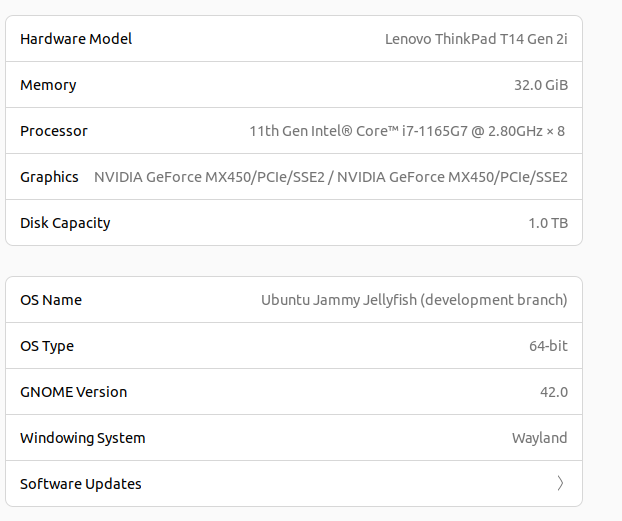Select the 1.0 TB disk value
The width and height of the screenshot is (622, 521).
548,223
